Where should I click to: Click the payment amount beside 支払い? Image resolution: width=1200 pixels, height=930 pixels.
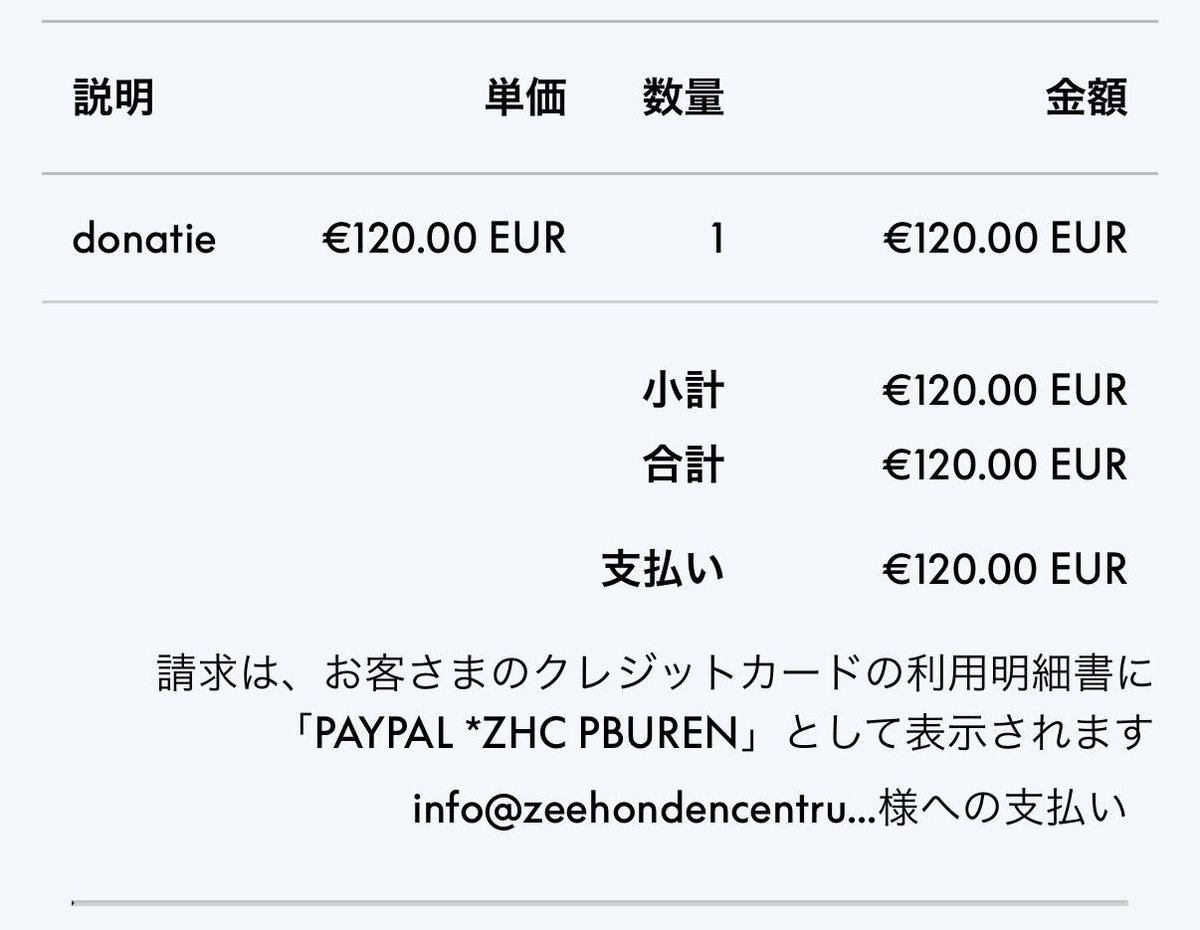1005,569
